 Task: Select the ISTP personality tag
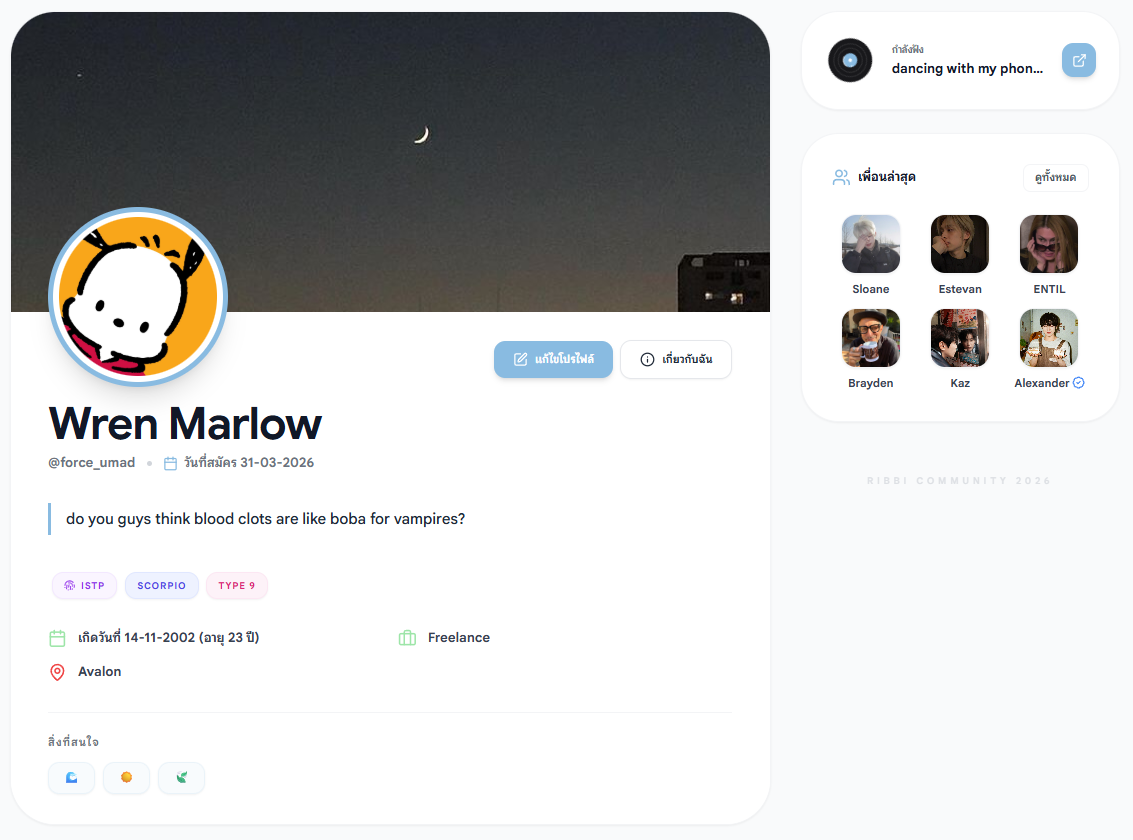tap(84, 586)
